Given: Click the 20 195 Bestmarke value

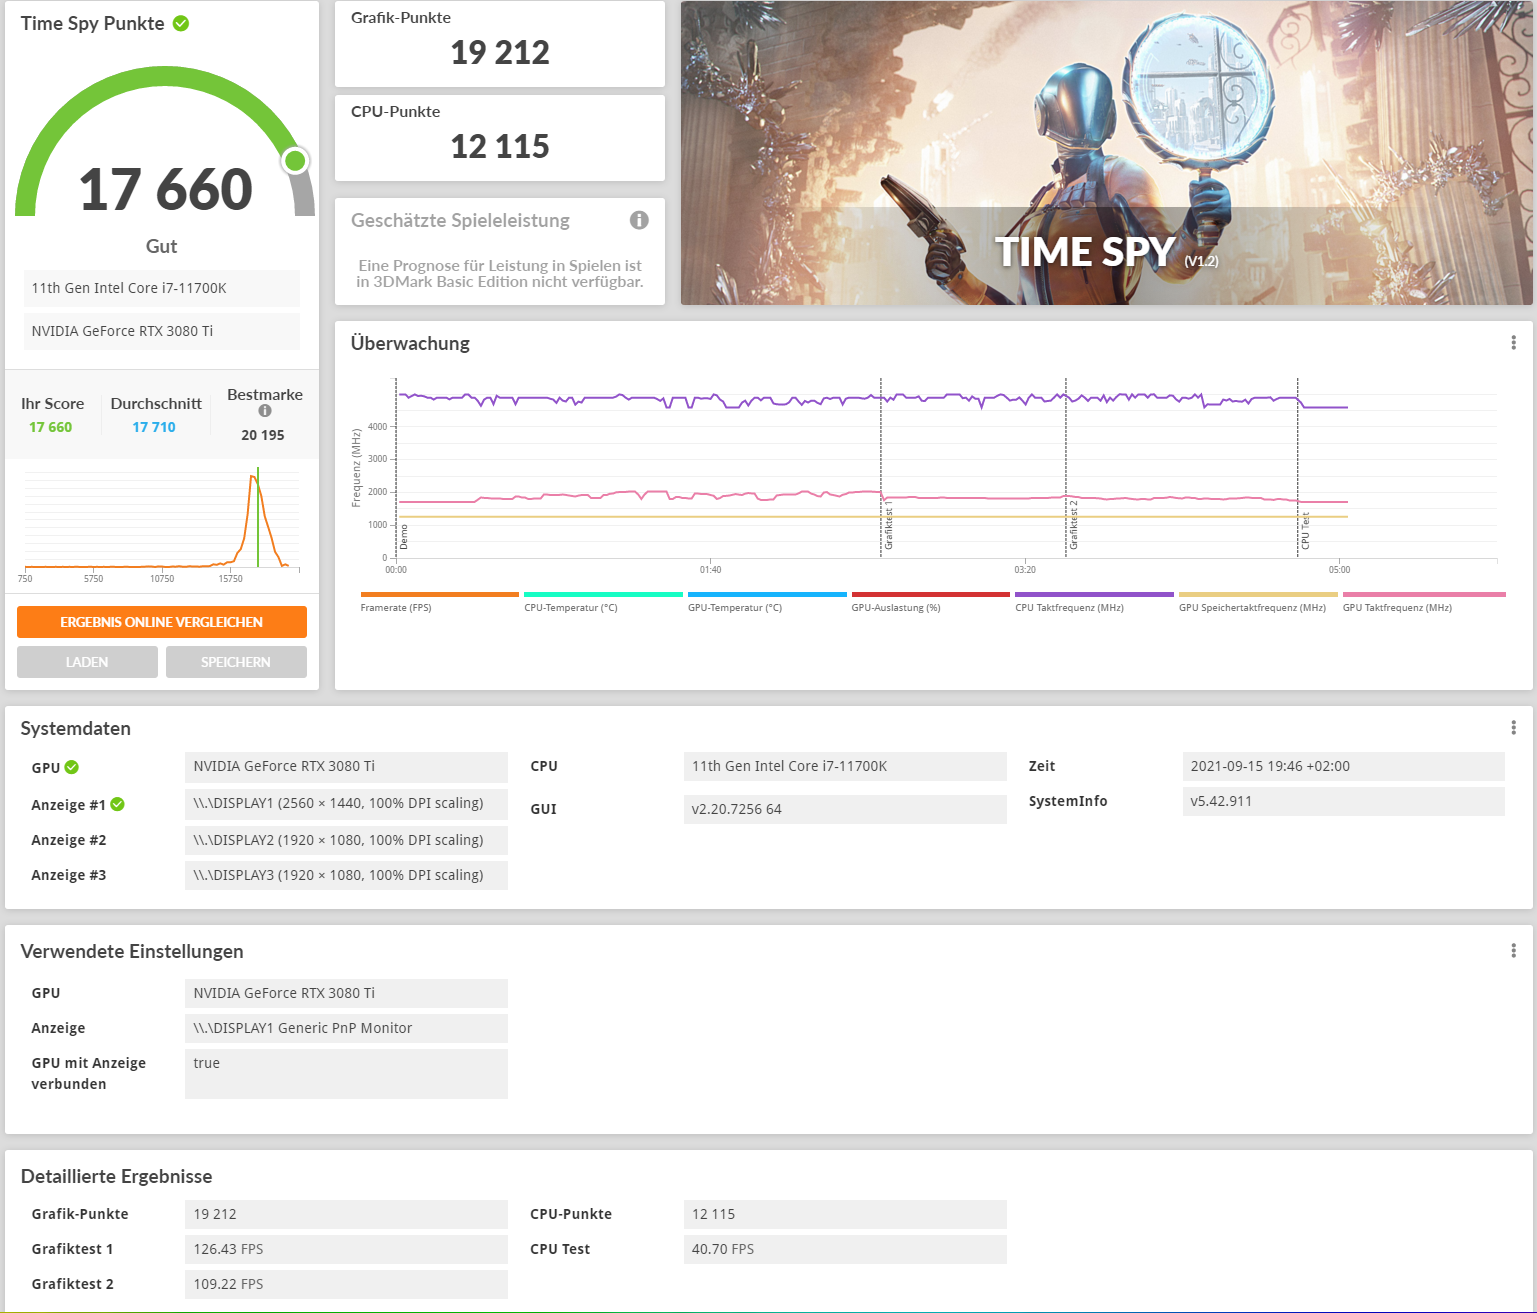Looking at the screenshot, I should click(x=263, y=435).
